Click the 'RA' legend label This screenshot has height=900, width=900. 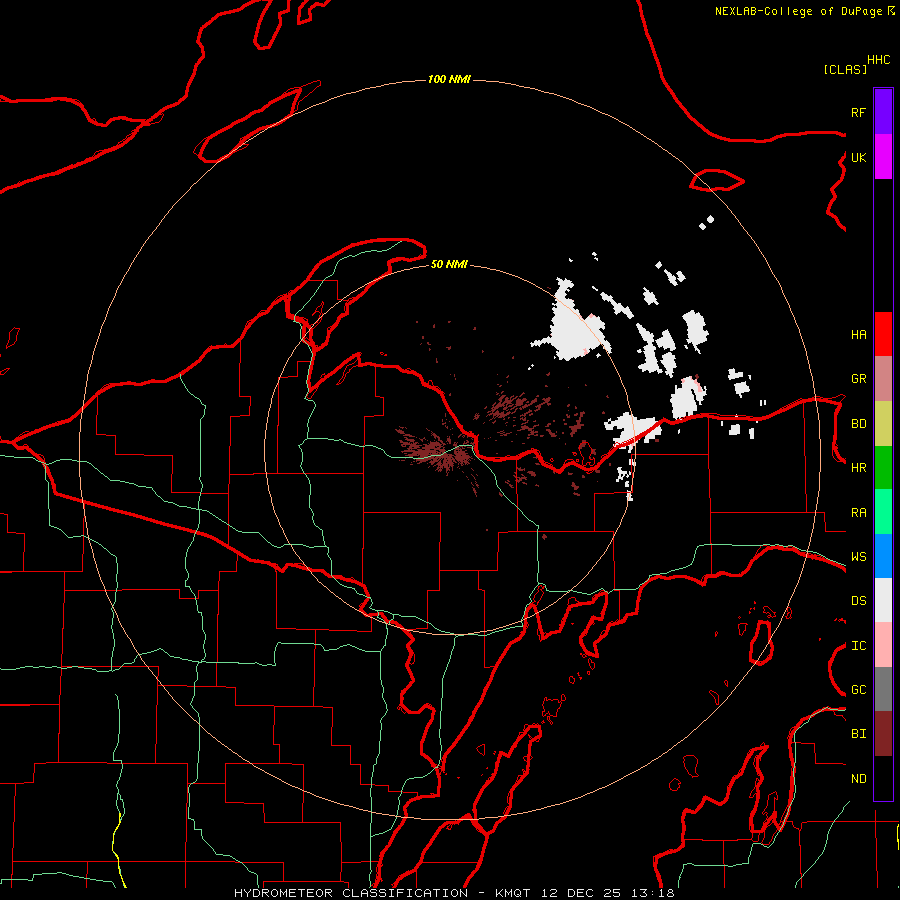coord(858,513)
